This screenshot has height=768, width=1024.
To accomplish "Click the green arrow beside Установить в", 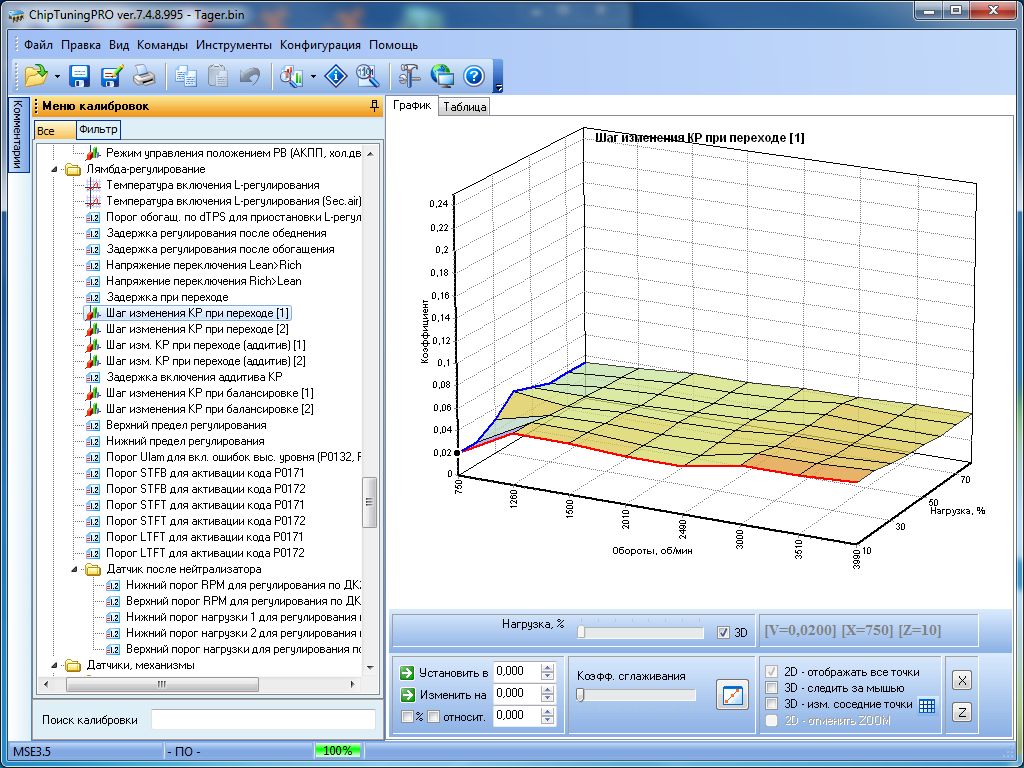I will click(406, 672).
